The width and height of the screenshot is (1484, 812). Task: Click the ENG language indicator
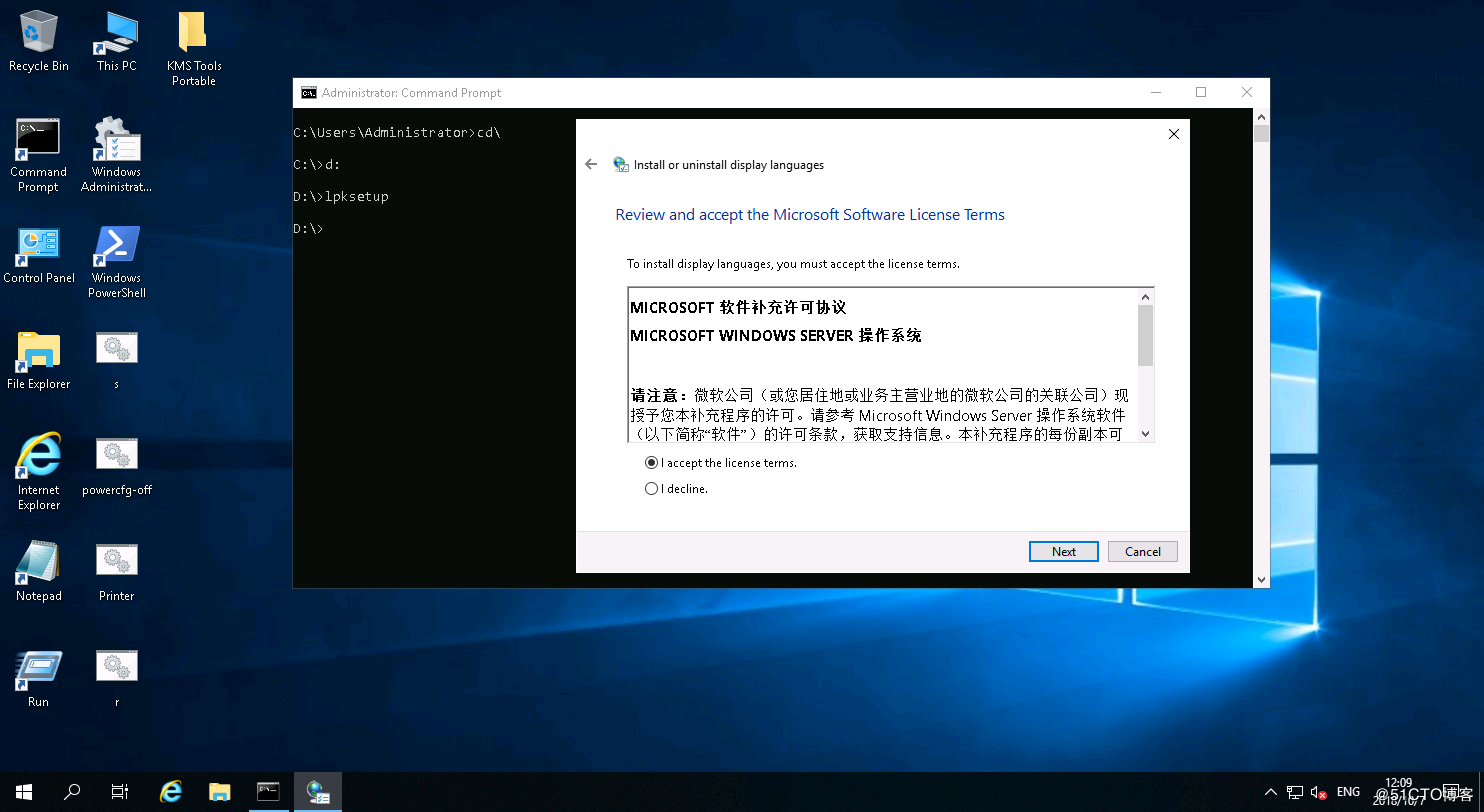[1348, 792]
